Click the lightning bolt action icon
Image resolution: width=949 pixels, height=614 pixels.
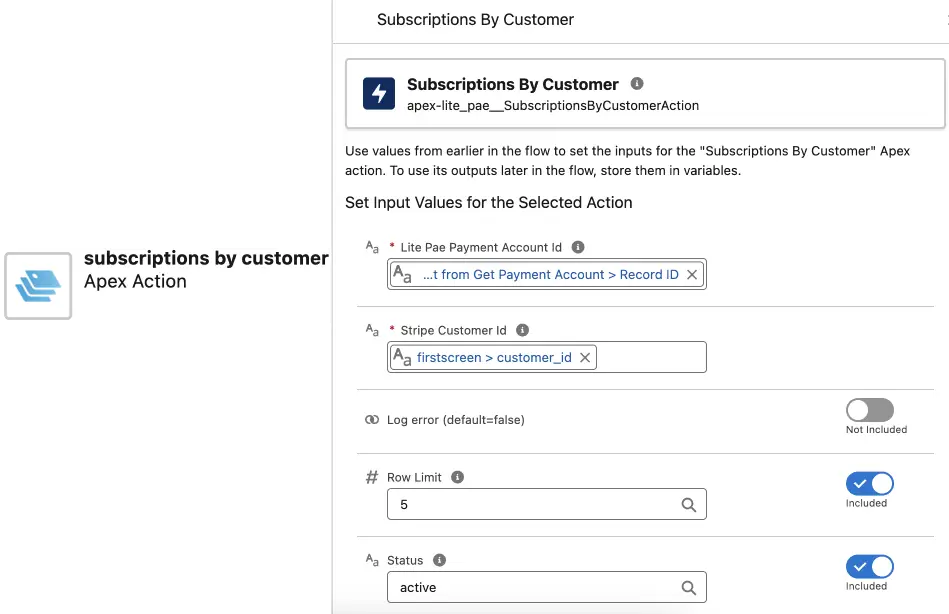379,93
